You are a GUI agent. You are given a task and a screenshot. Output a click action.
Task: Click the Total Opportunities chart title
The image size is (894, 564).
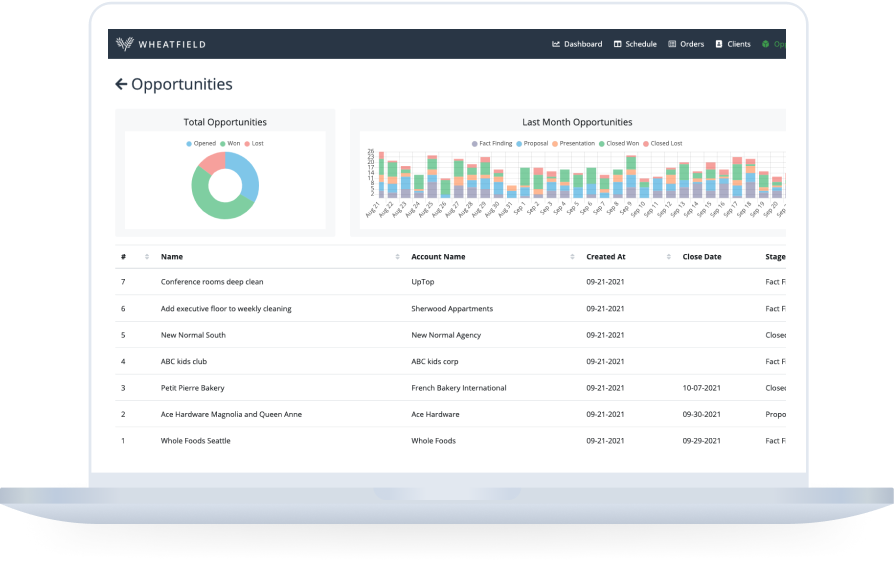pyautogui.click(x=225, y=122)
